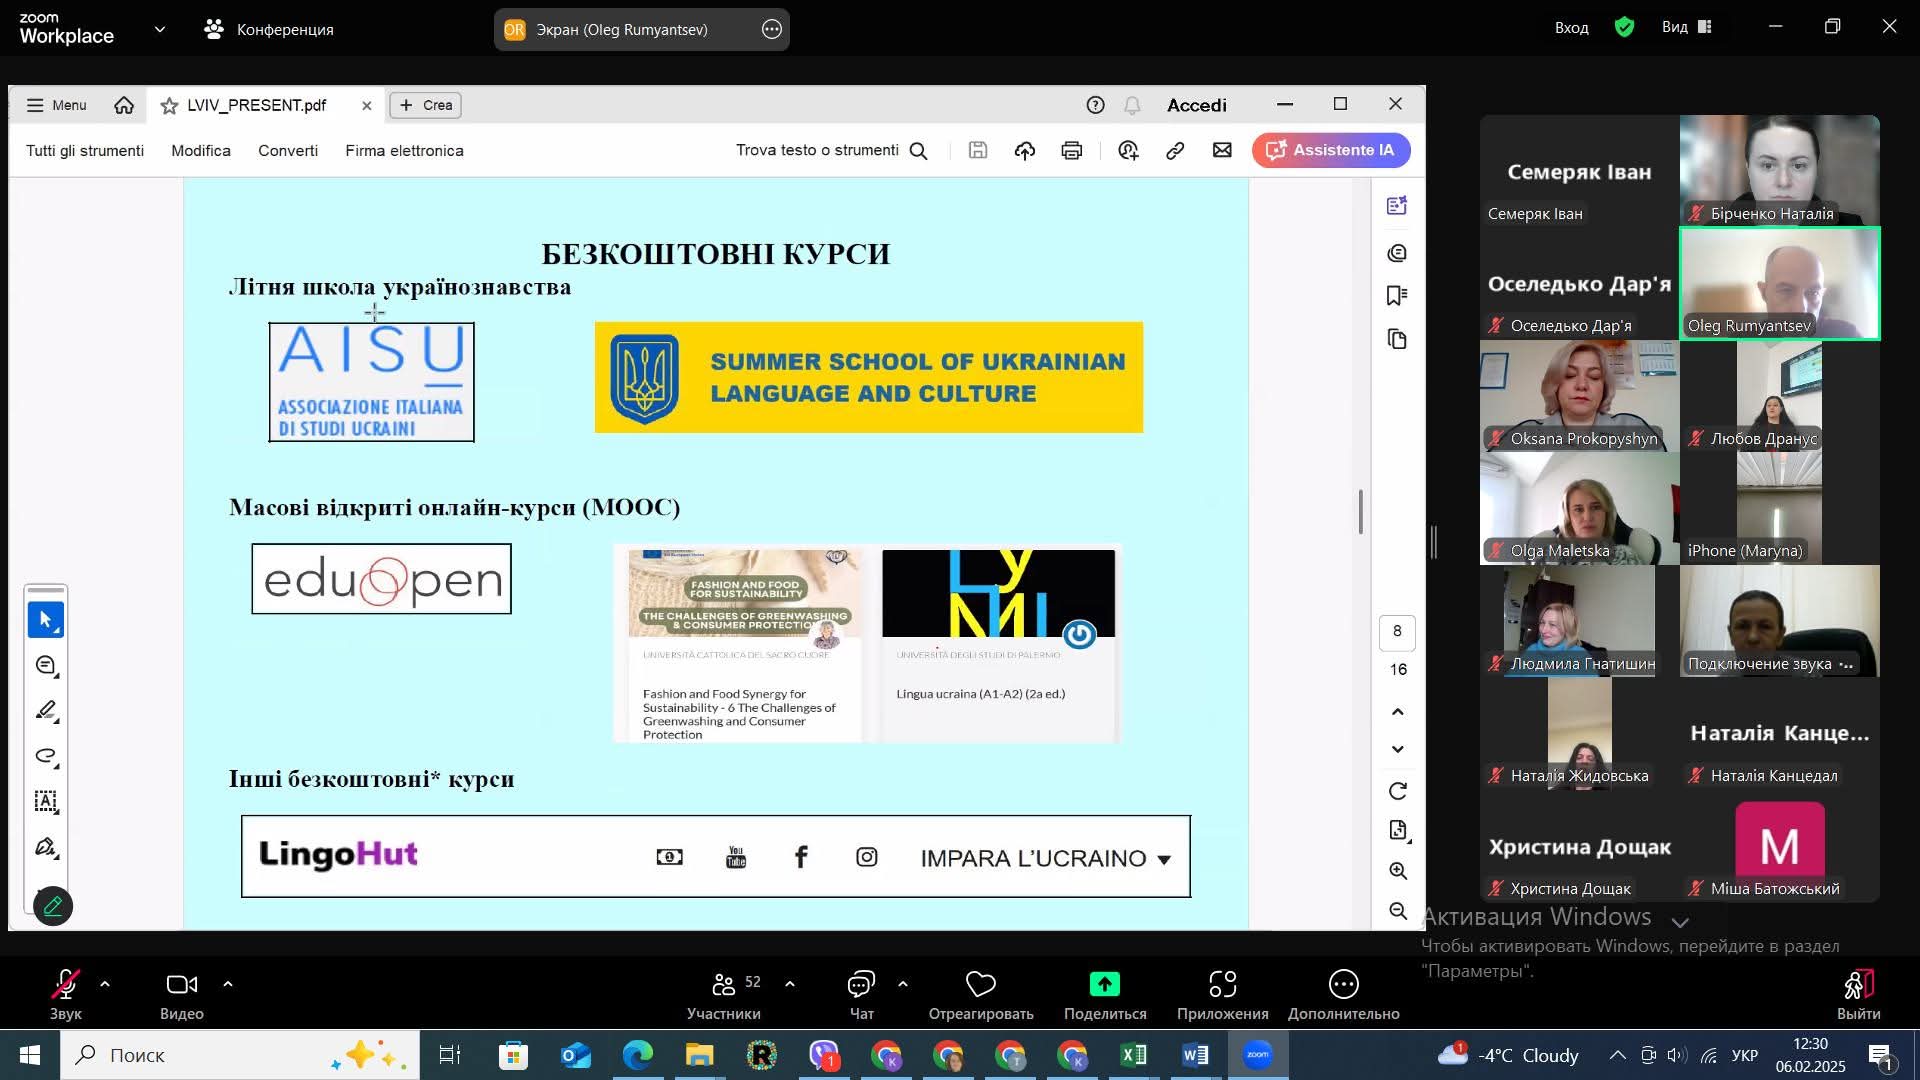Open Tutti gli strumenti menu
Screen dimensions: 1920x1080
pyautogui.click(x=85, y=151)
